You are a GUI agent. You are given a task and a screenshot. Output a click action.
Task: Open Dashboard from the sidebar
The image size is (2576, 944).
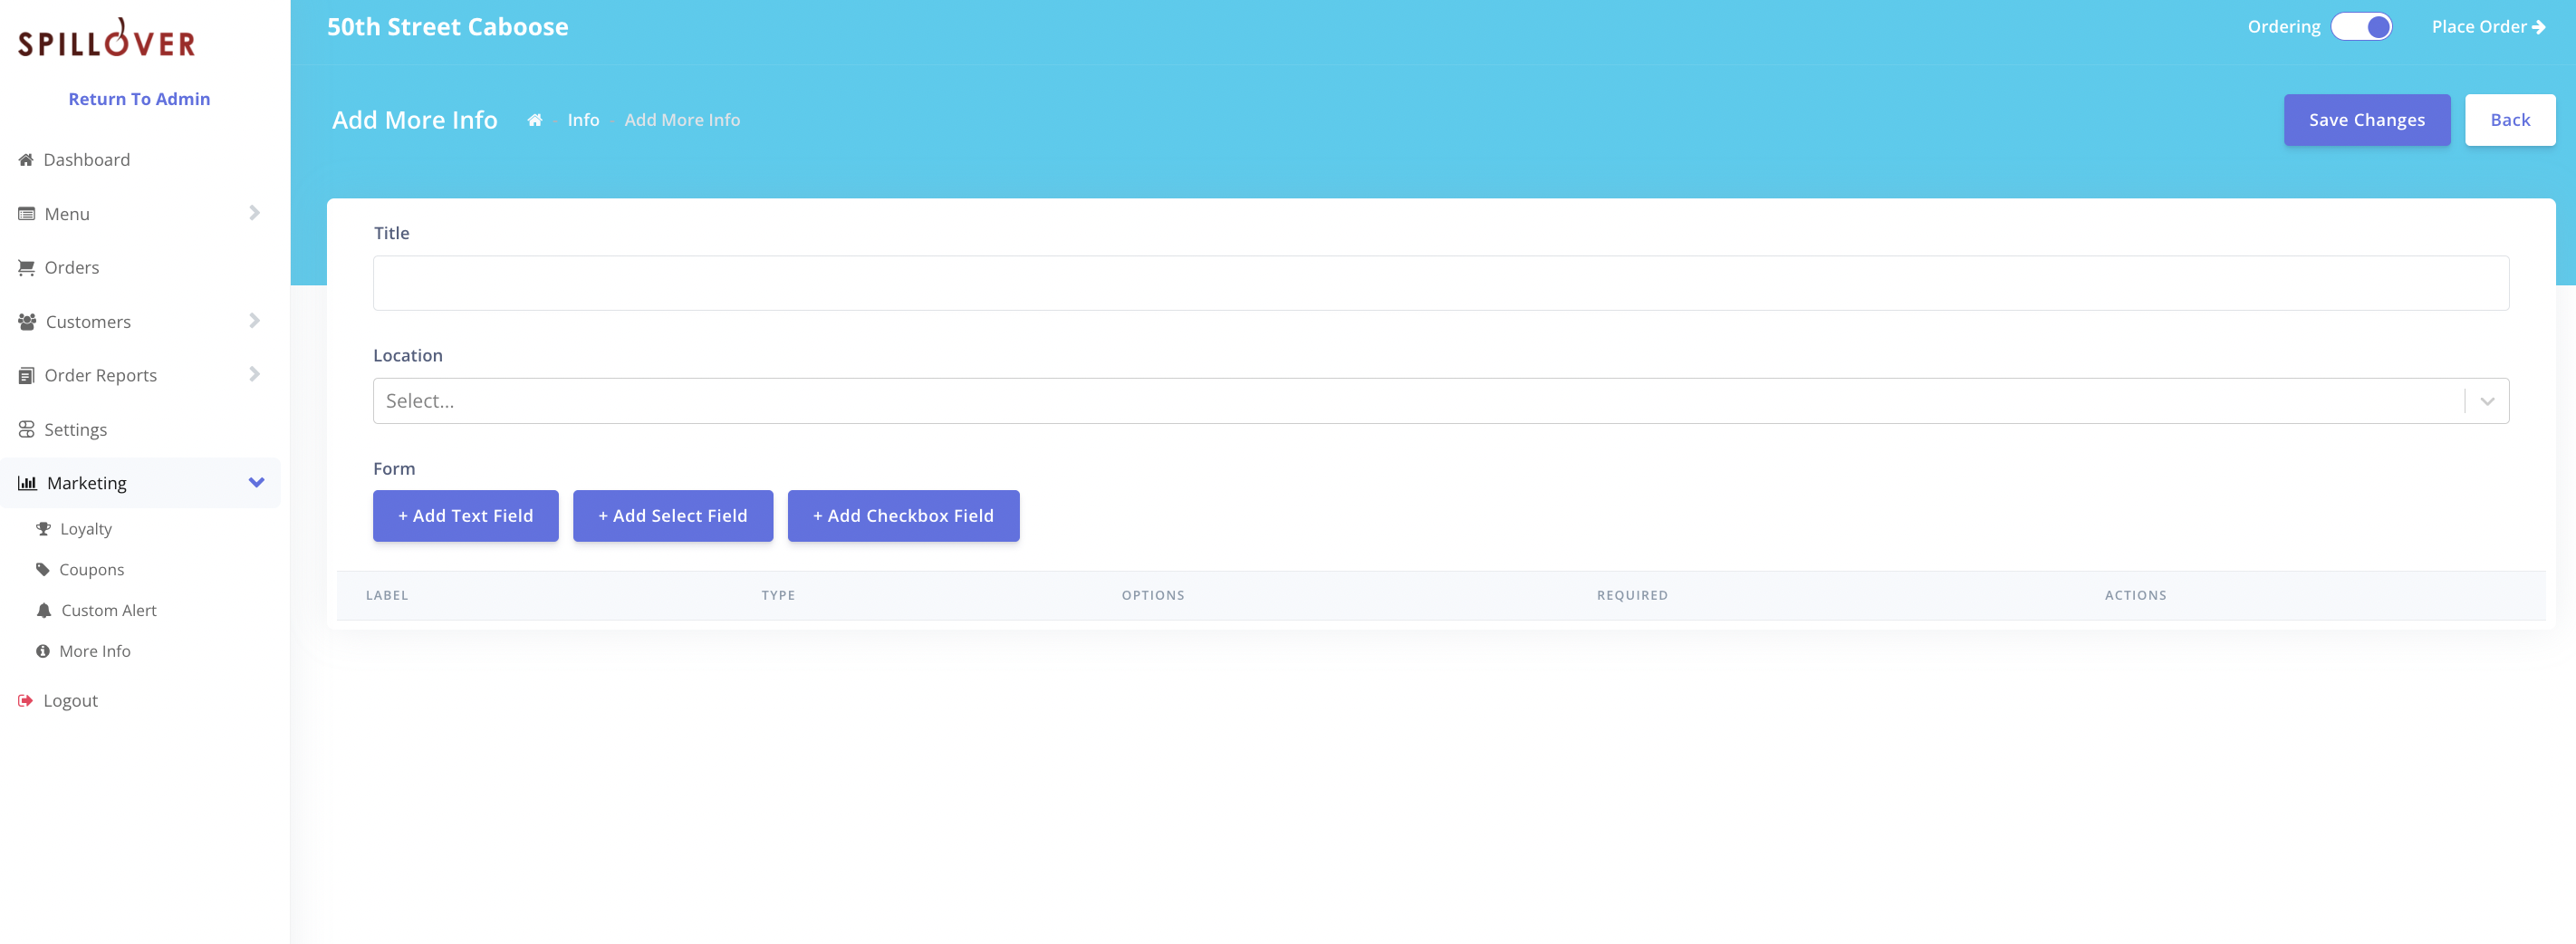(x=87, y=160)
